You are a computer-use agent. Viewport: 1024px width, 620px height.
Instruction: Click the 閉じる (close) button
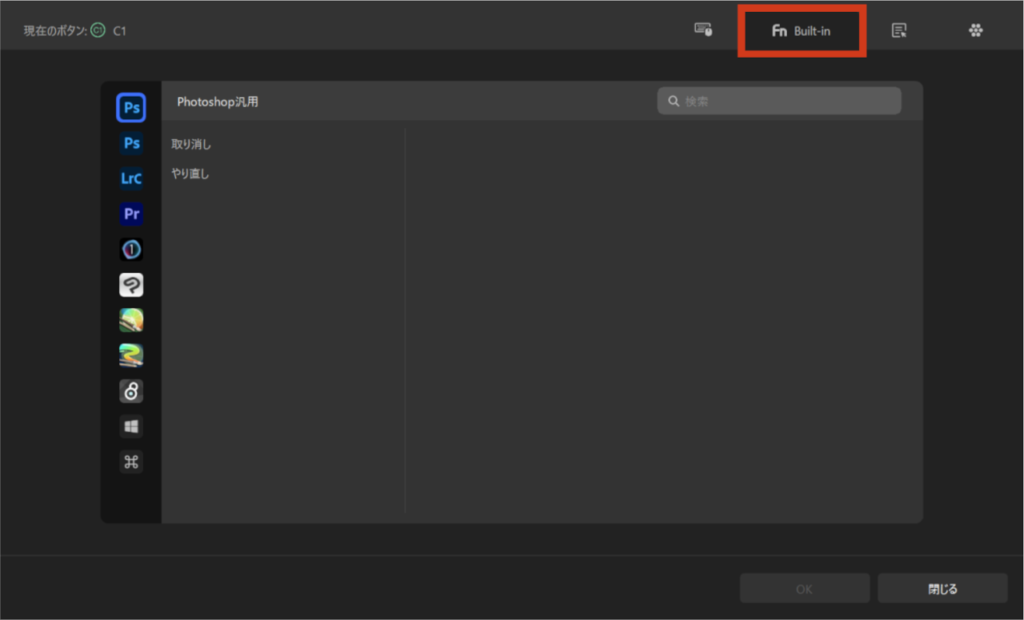[942, 589]
